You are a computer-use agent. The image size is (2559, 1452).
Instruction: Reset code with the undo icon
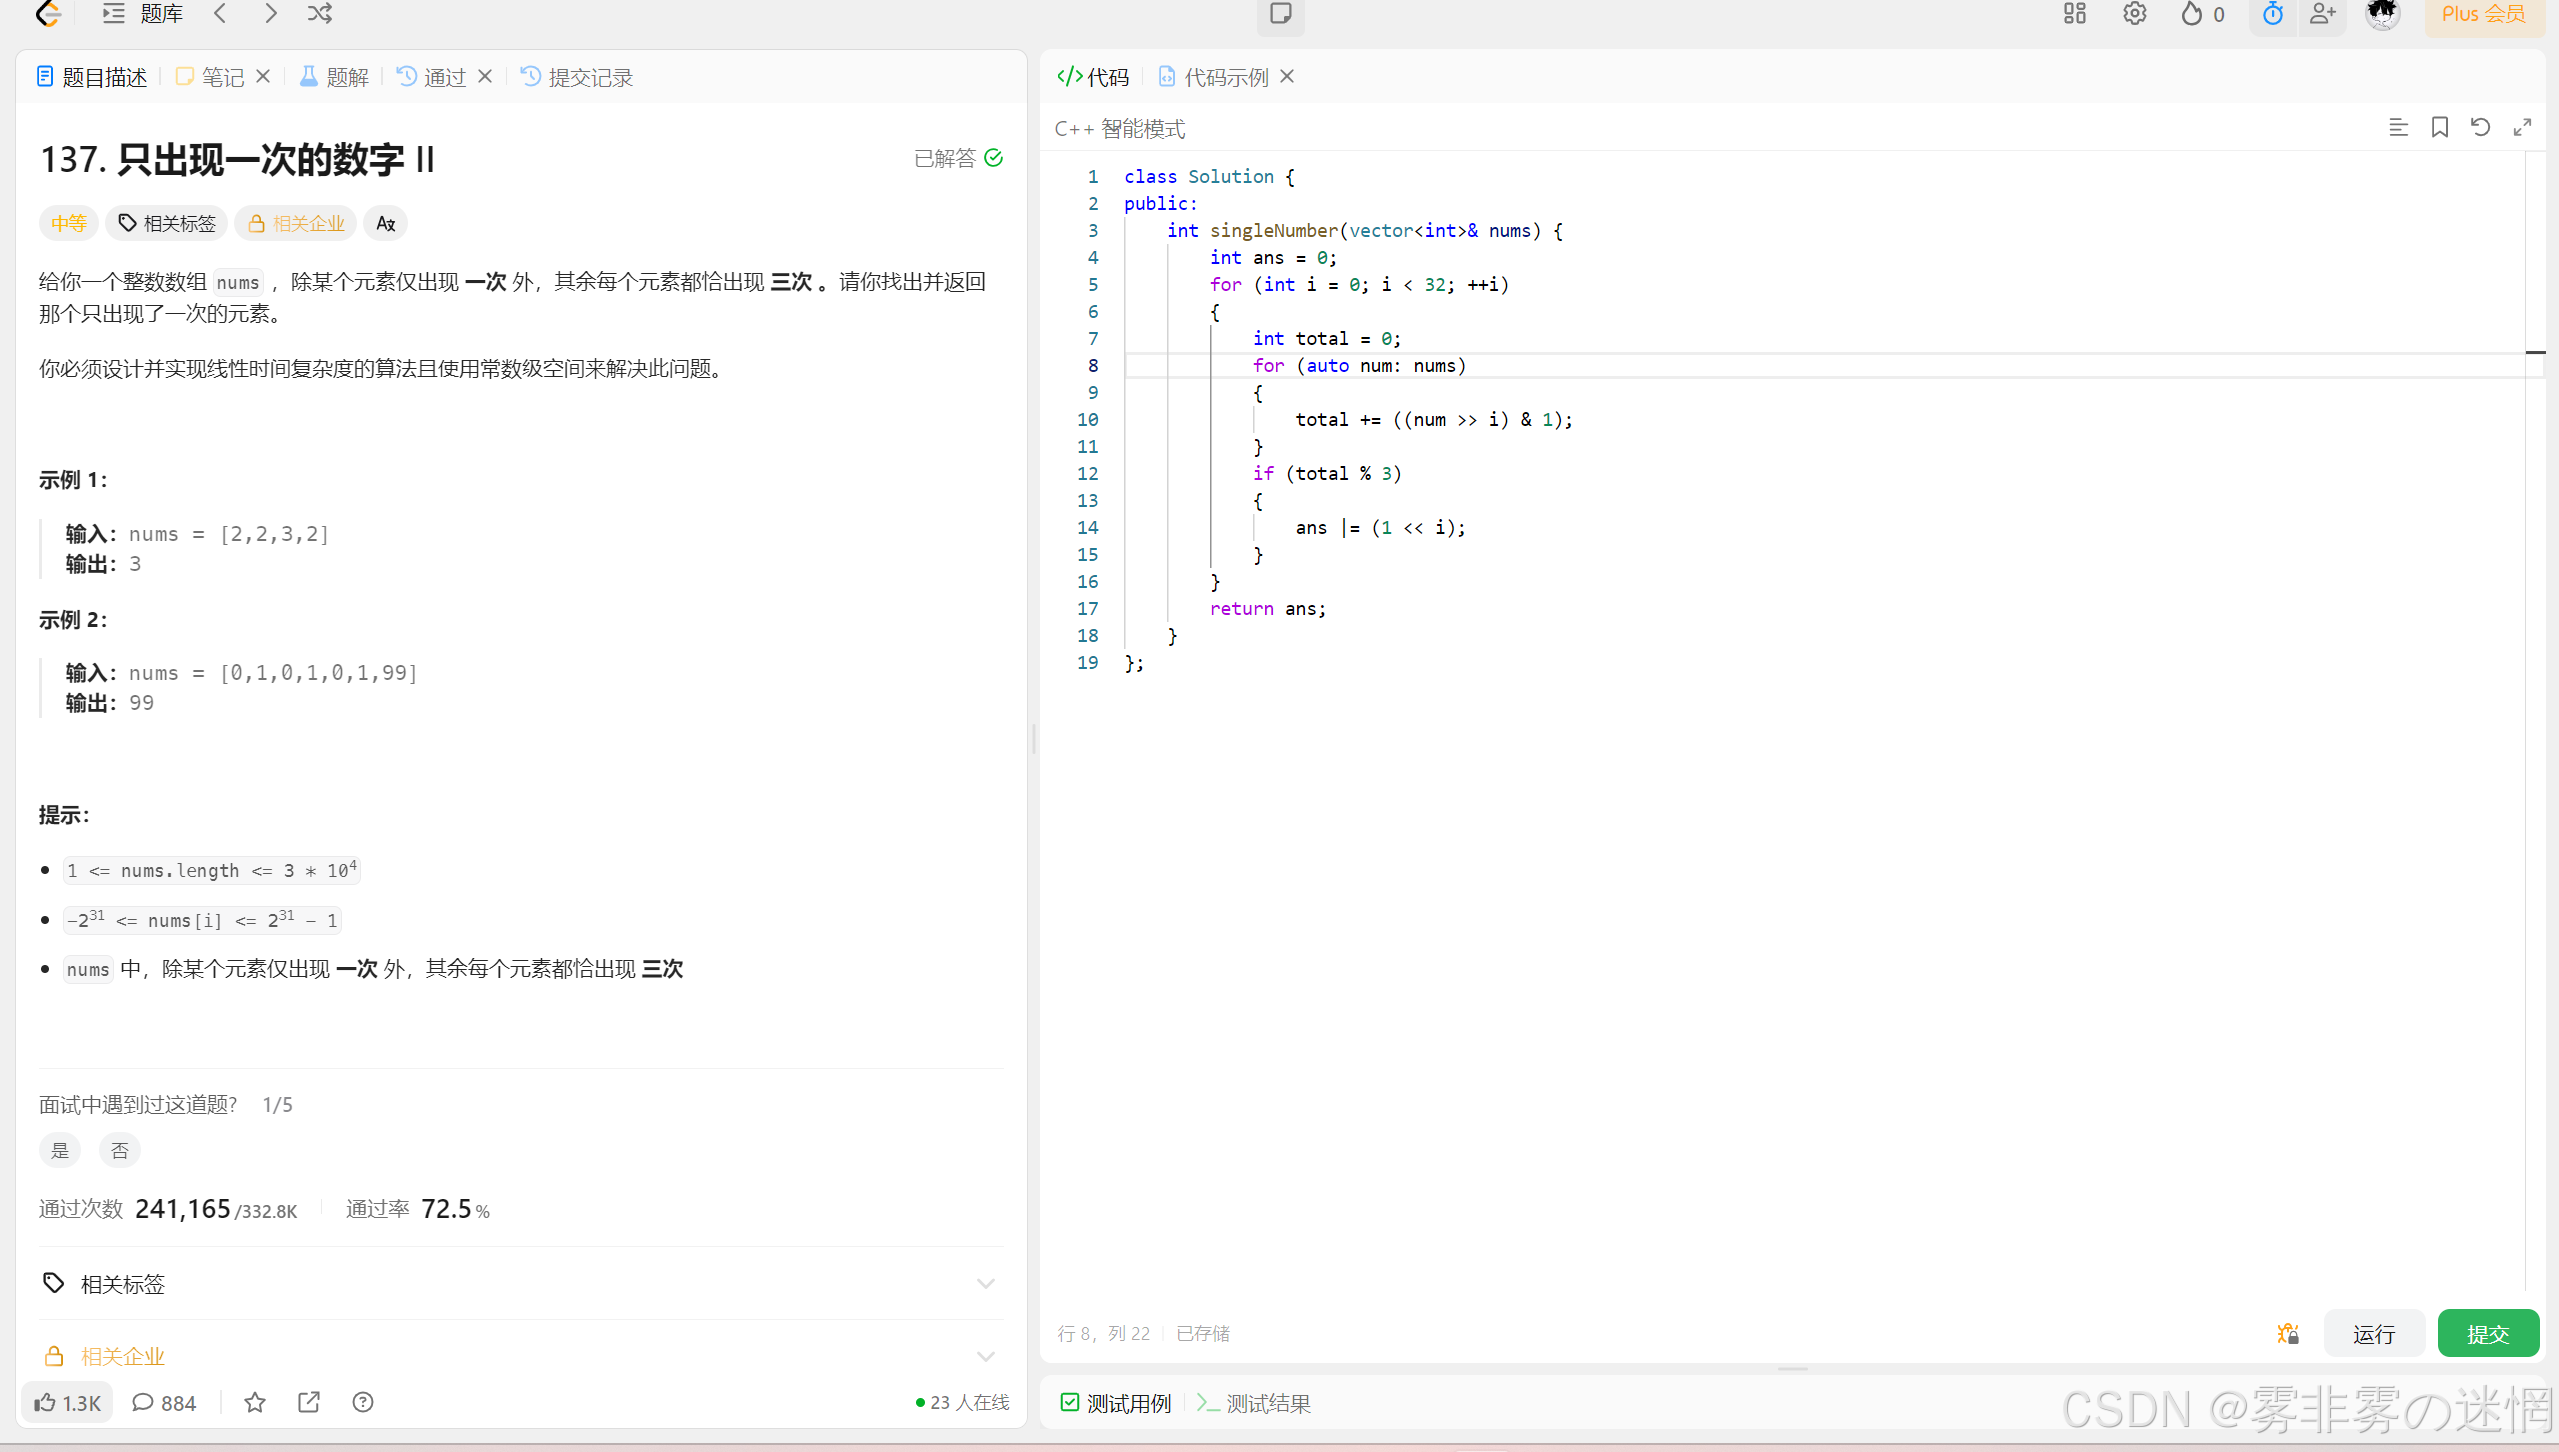(x=2480, y=127)
